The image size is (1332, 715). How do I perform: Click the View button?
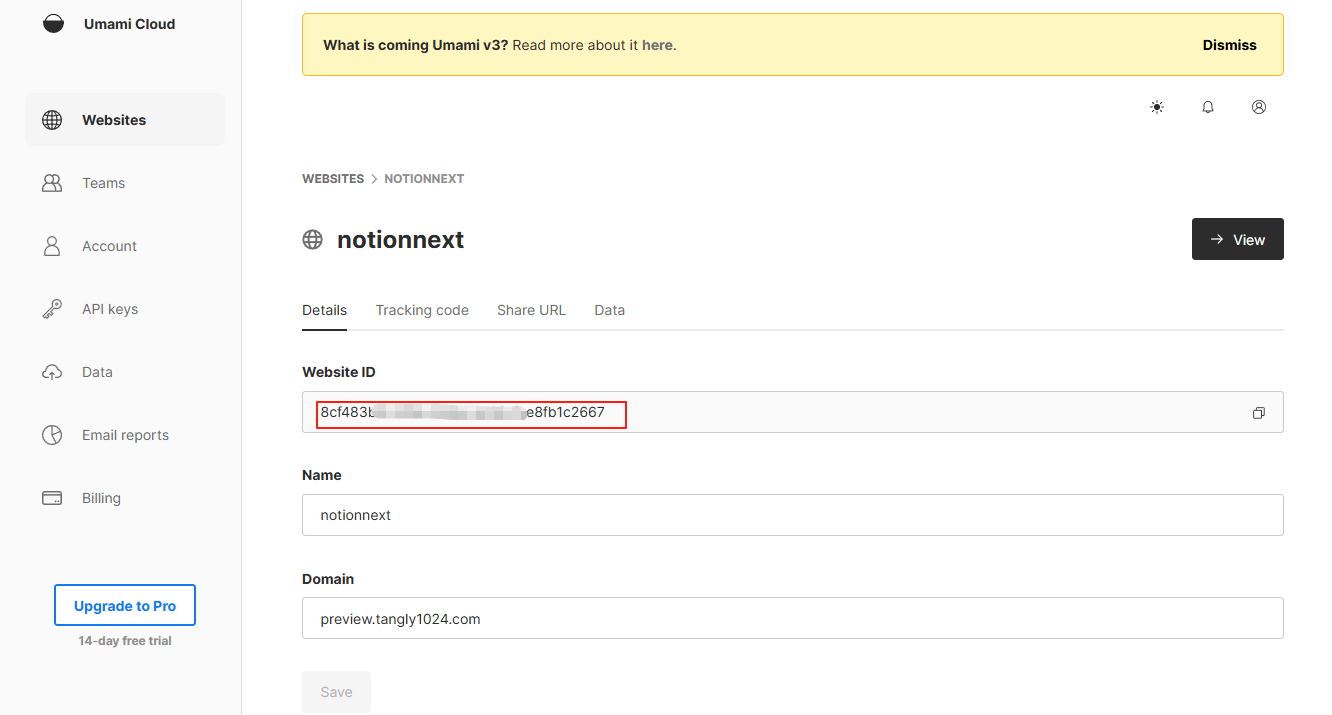[x=1237, y=239]
